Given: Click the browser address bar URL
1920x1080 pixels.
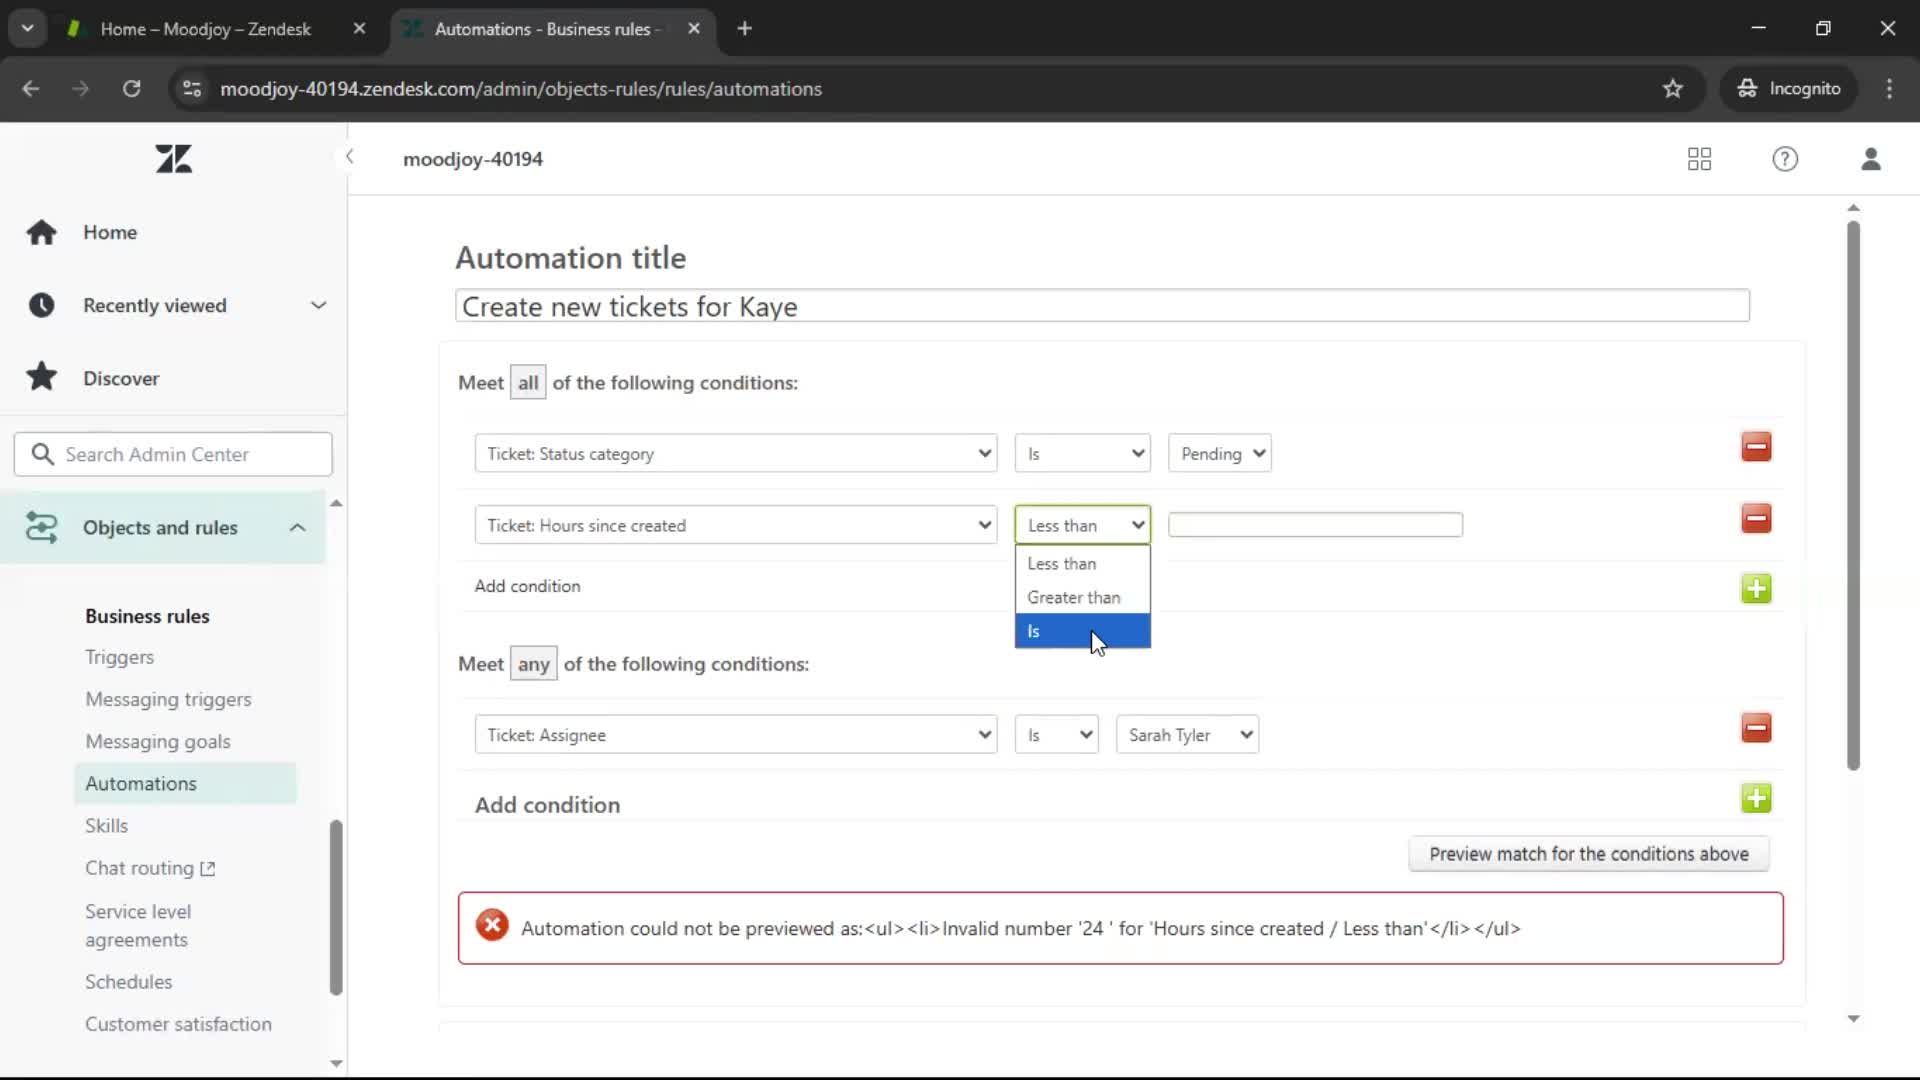Looking at the screenshot, I should [521, 89].
